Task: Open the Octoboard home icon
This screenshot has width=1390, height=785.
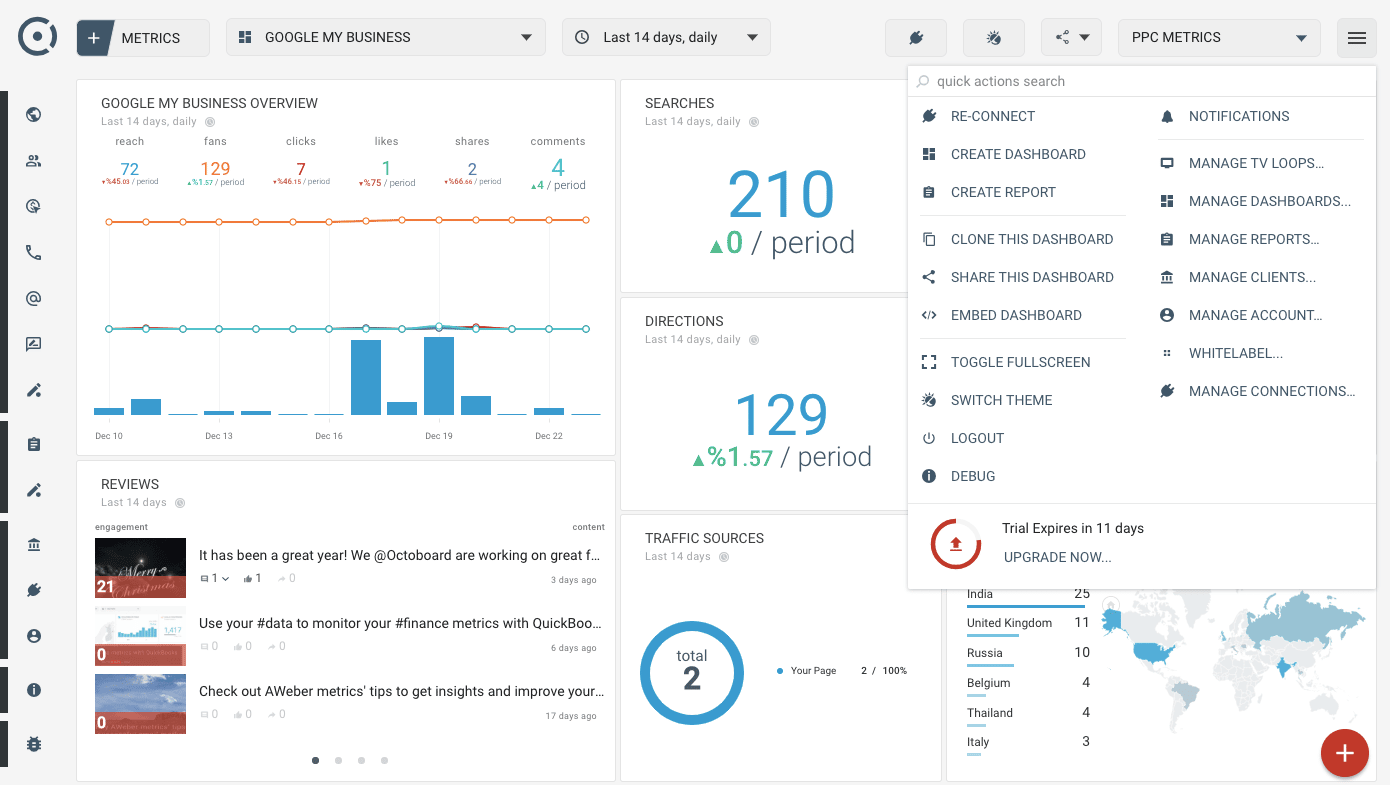Action: coord(36,37)
